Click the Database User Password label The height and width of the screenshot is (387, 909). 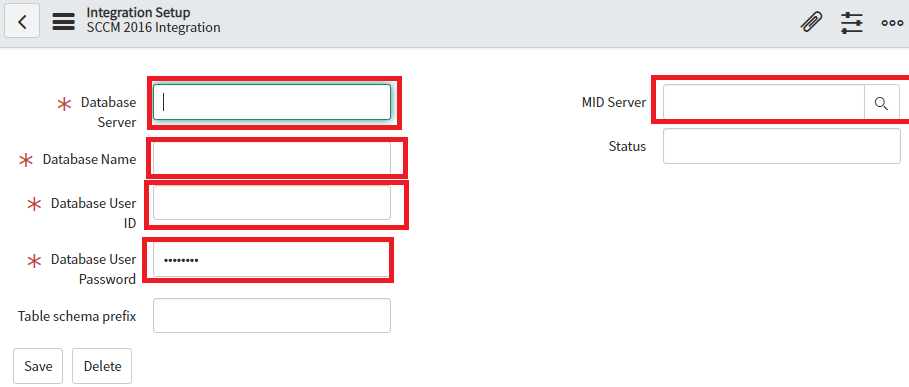coord(94,269)
